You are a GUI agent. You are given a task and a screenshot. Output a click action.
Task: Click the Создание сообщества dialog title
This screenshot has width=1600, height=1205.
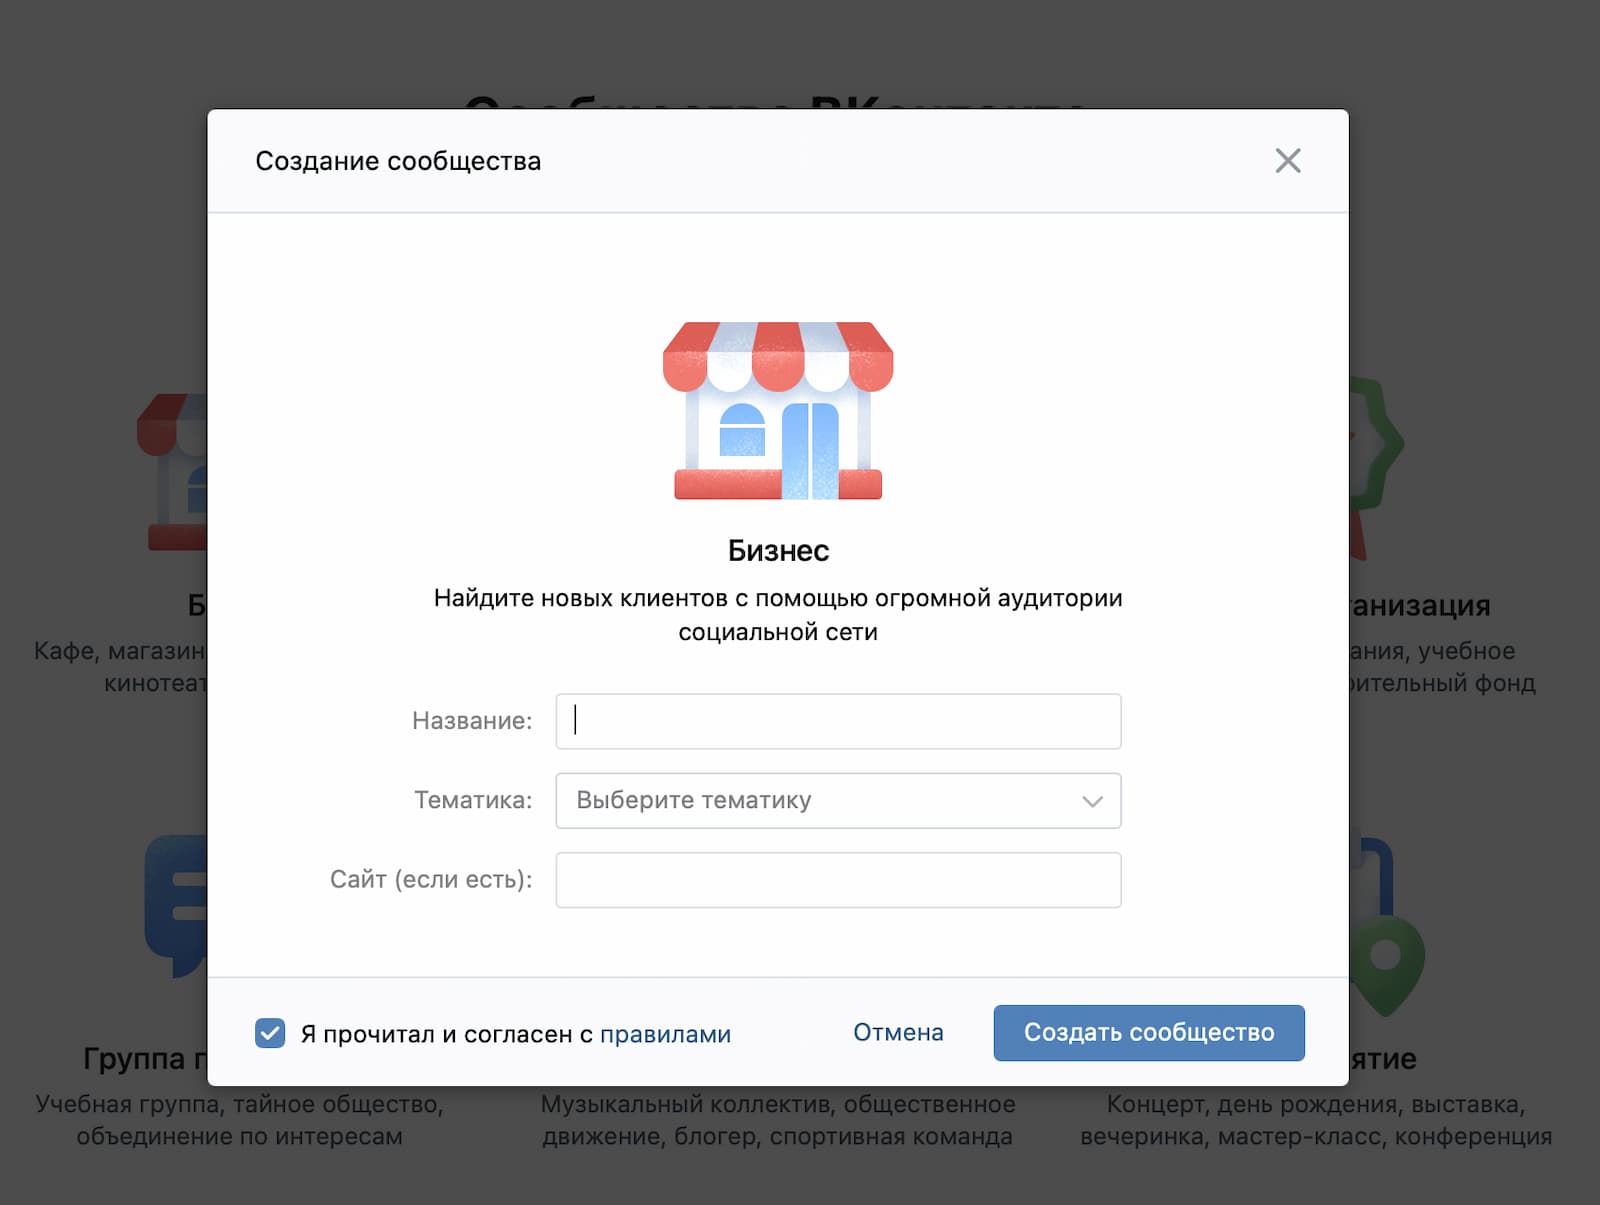tap(398, 161)
